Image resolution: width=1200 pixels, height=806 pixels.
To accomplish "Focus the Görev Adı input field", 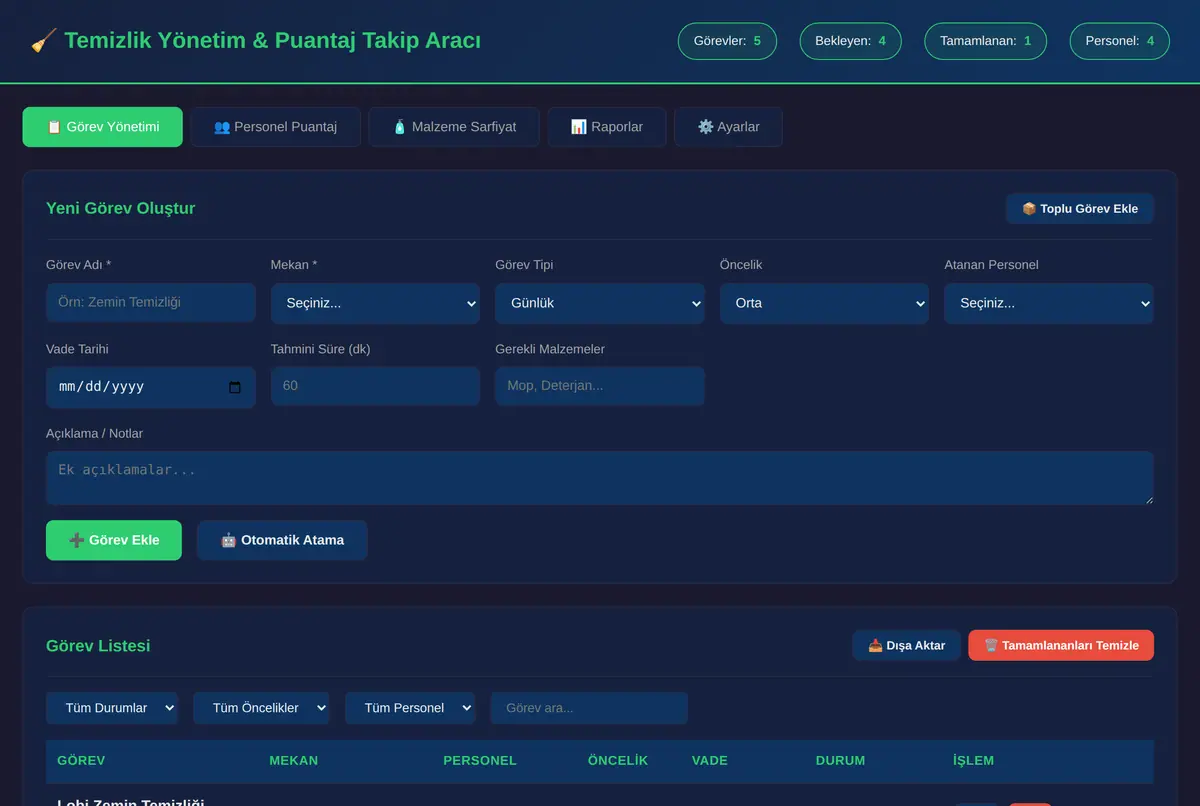I will 151,302.
